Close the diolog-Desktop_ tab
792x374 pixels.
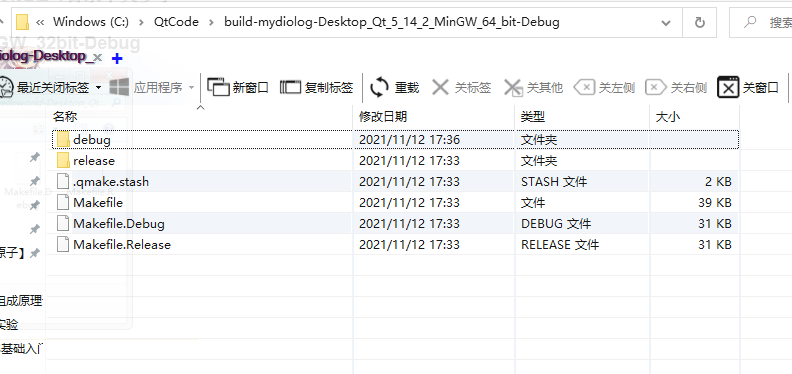pos(98,57)
